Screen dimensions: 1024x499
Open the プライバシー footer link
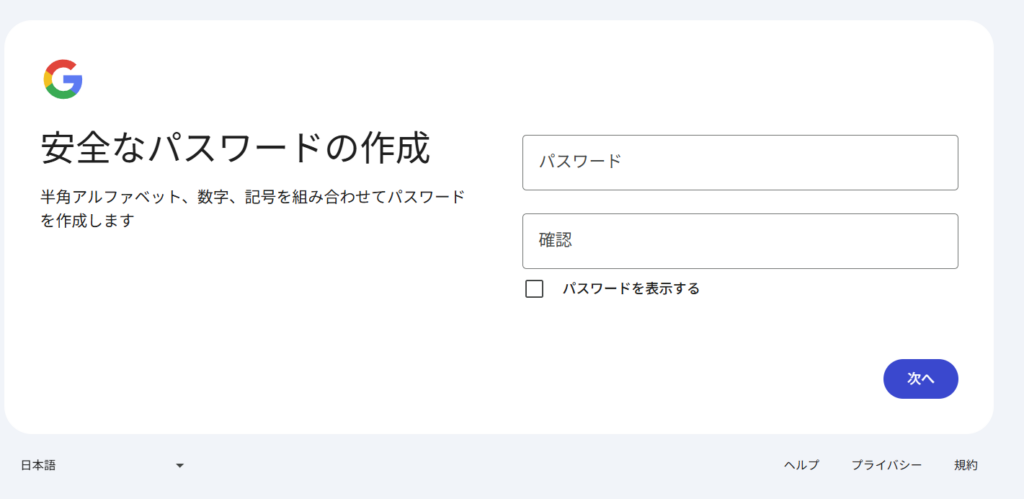pyautogui.click(x=886, y=466)
